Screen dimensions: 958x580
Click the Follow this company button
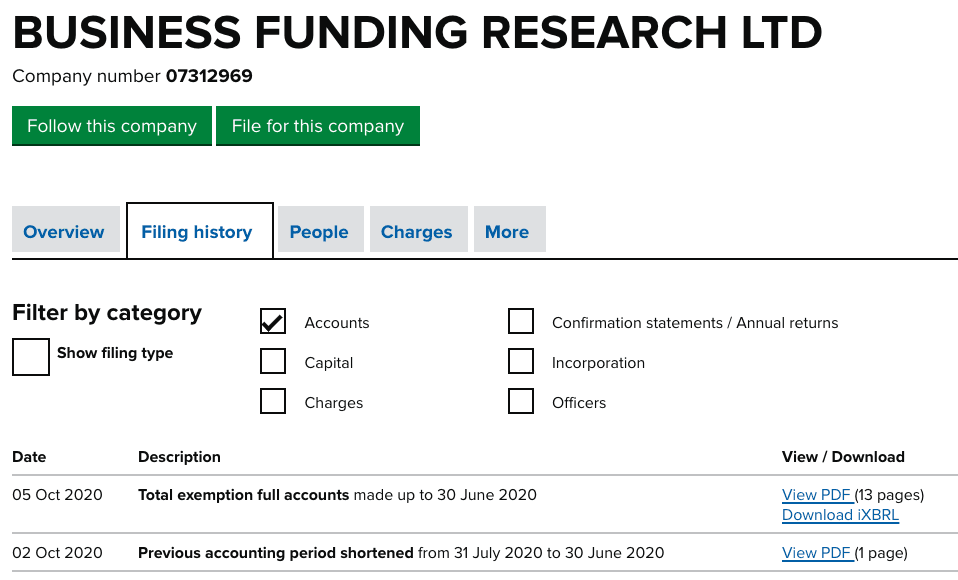[x=112, y=126]
